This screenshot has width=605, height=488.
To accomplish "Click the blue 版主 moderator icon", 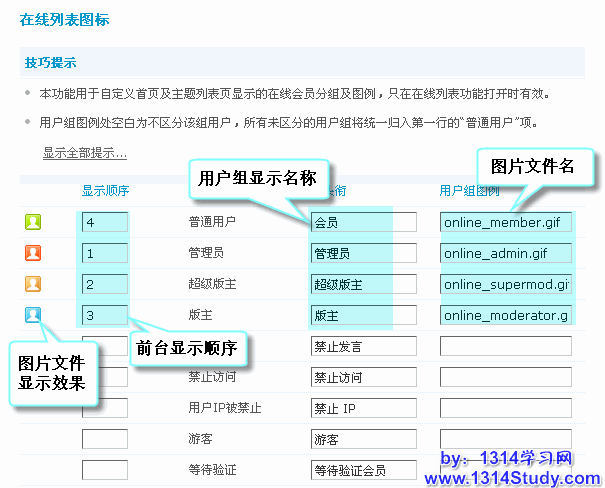I will coord(33,315).
